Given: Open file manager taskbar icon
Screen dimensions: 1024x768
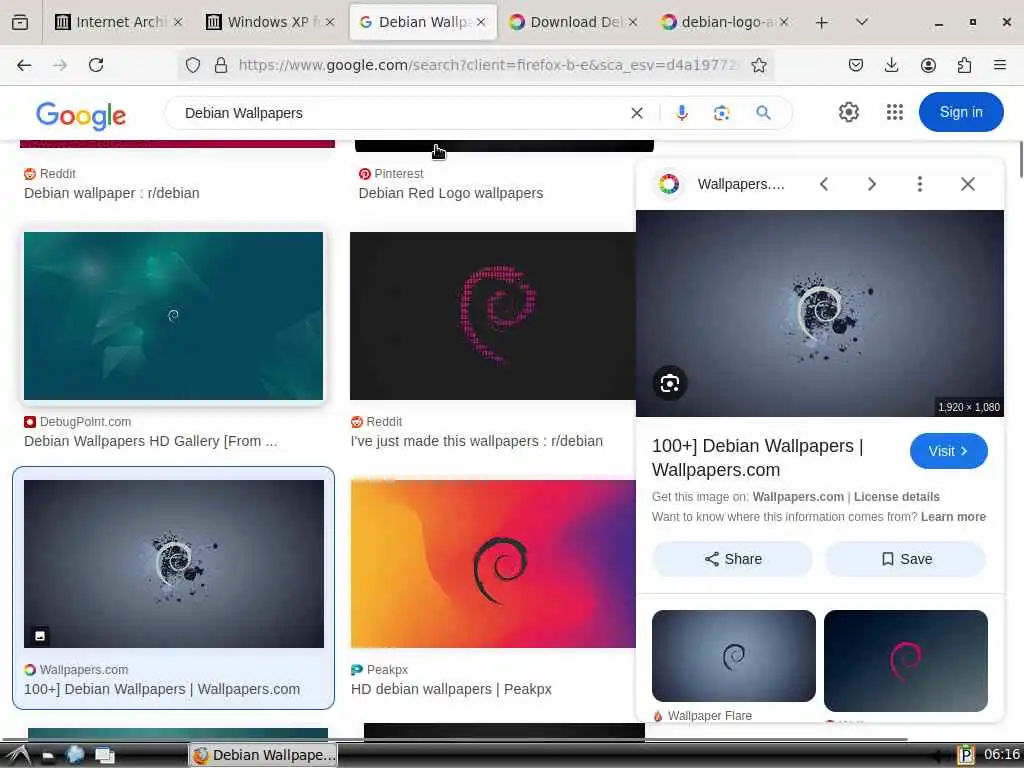Looking at the screenshot, I should point(48,756).
